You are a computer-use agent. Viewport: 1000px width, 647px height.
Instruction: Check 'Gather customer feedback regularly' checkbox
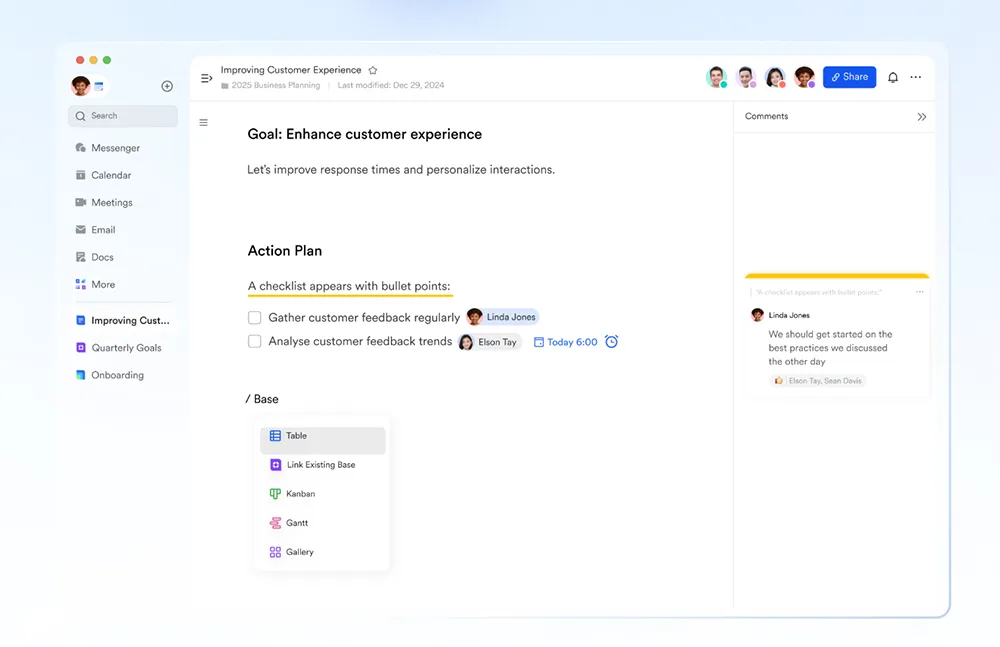pos(255,318)
